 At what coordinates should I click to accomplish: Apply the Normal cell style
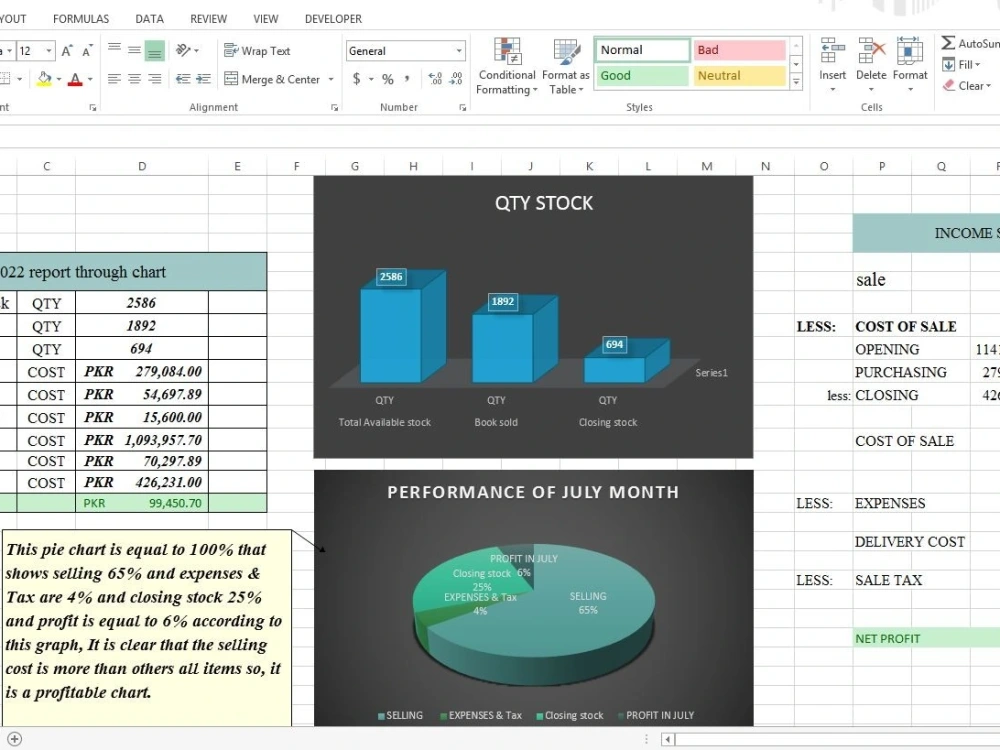(x=642, y=50)
